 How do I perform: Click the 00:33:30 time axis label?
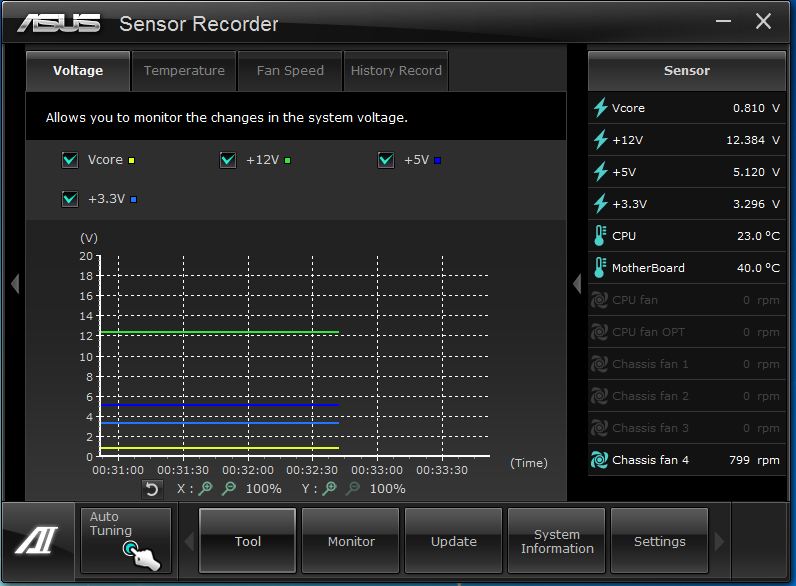(442, 470)
